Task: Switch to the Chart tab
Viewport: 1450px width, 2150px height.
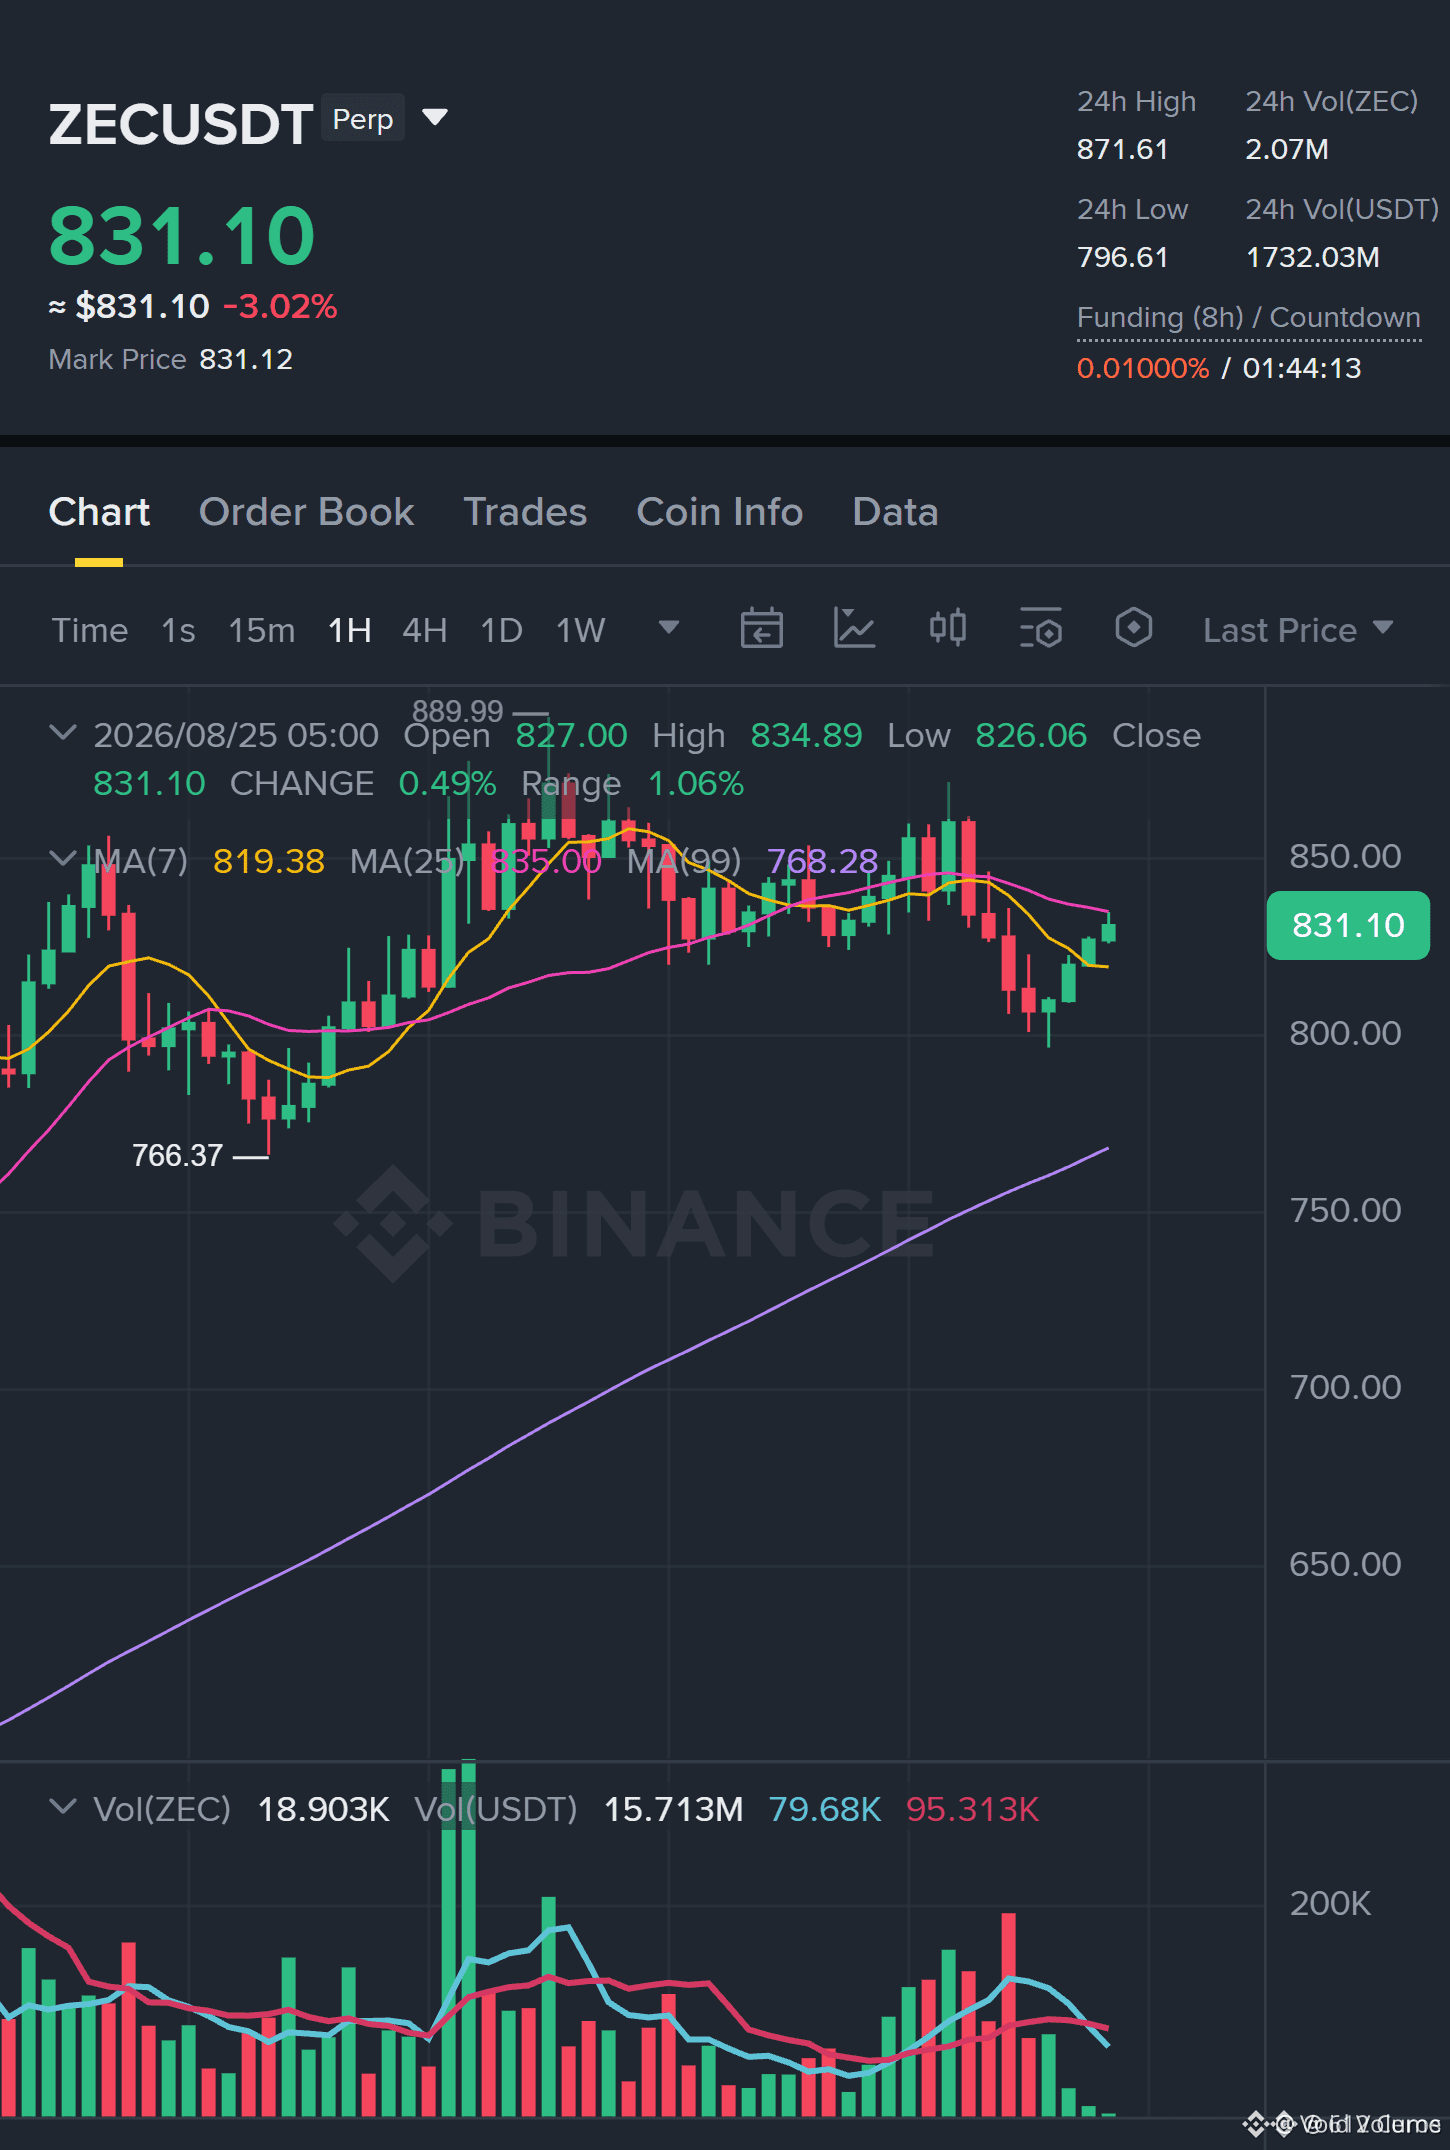Action: (99, 512)
